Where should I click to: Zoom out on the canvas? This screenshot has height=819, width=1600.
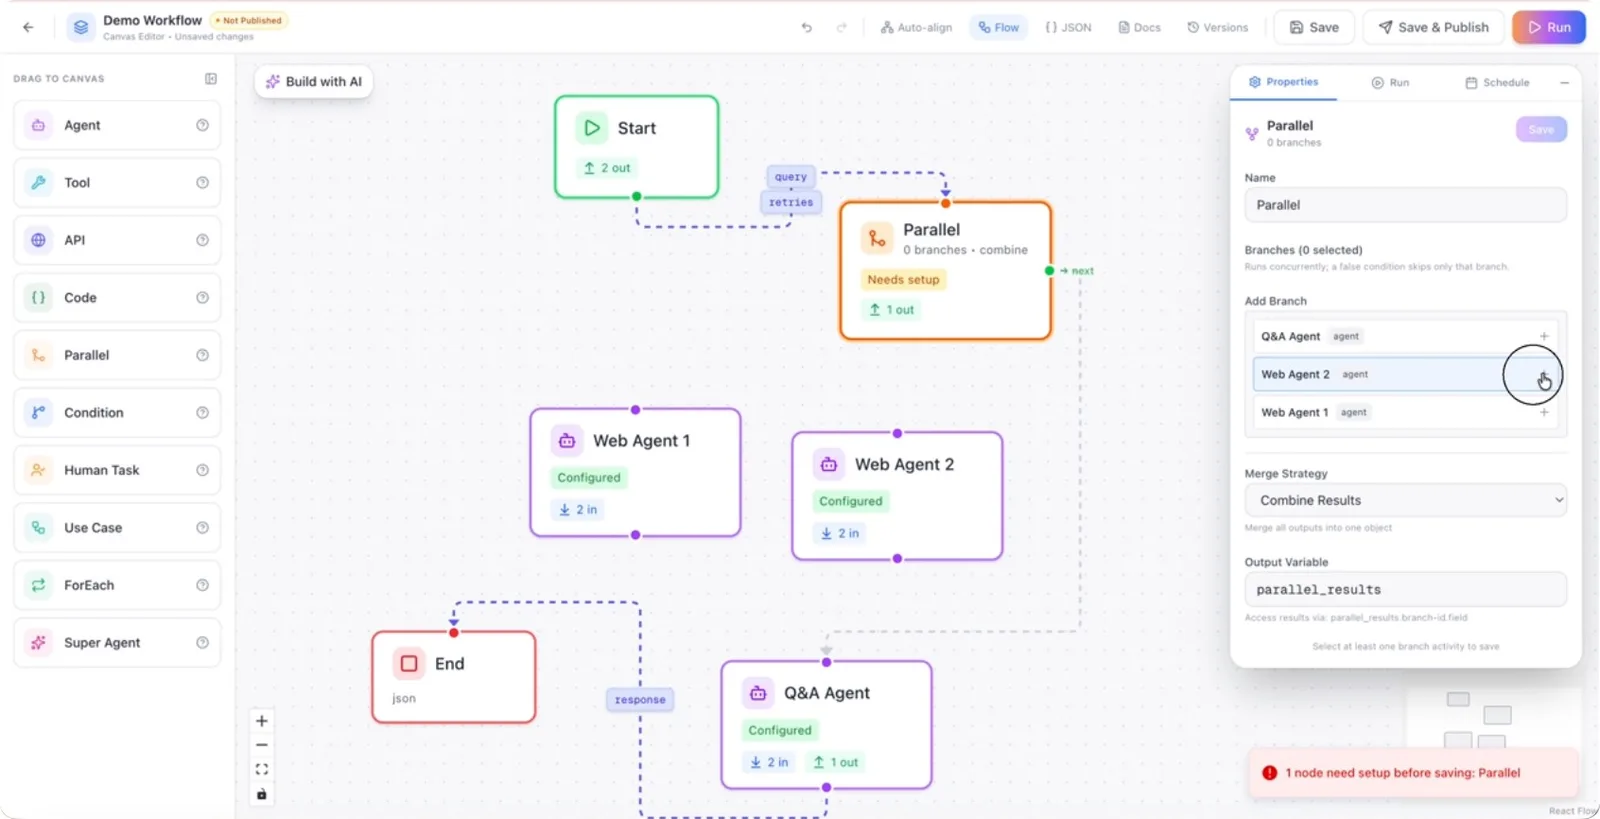[262, 745]
